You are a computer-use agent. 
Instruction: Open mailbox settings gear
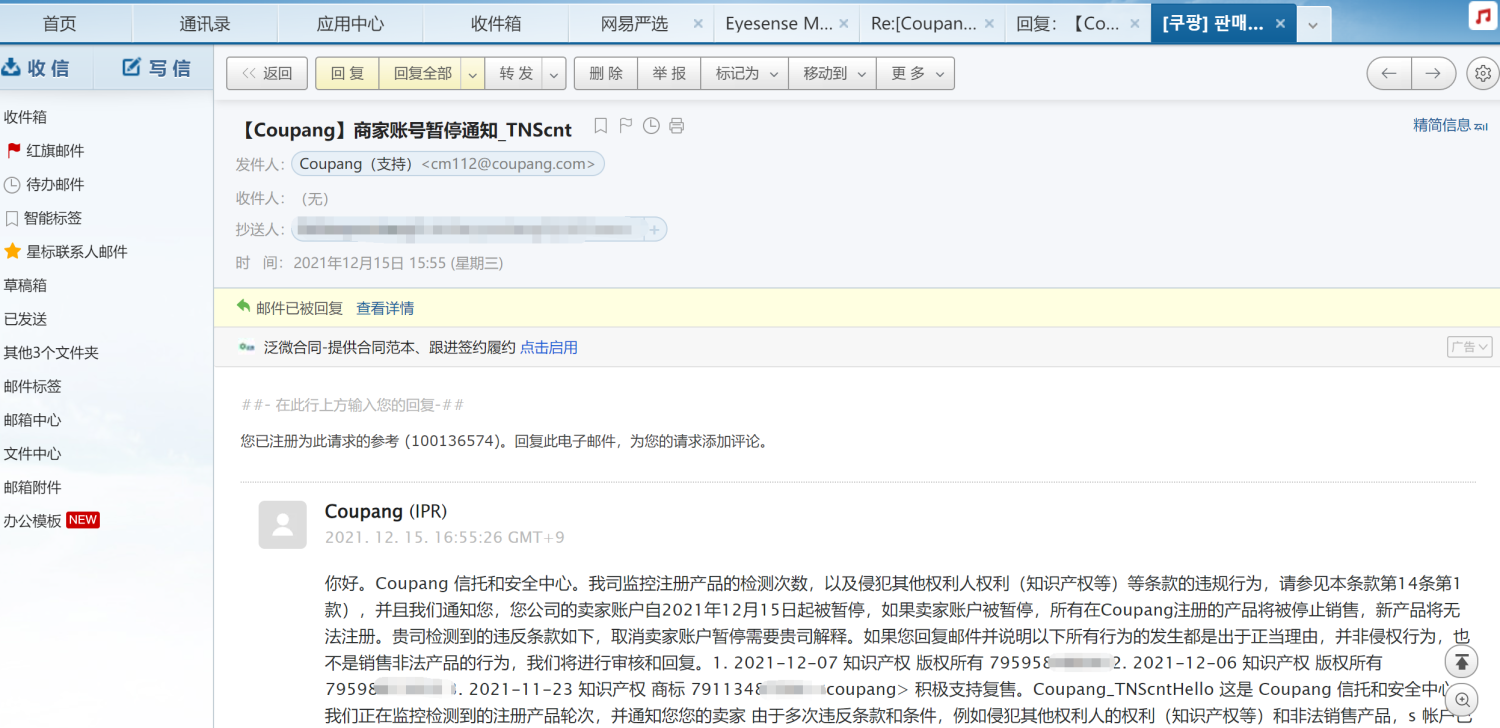click(x=1482, y=73)
